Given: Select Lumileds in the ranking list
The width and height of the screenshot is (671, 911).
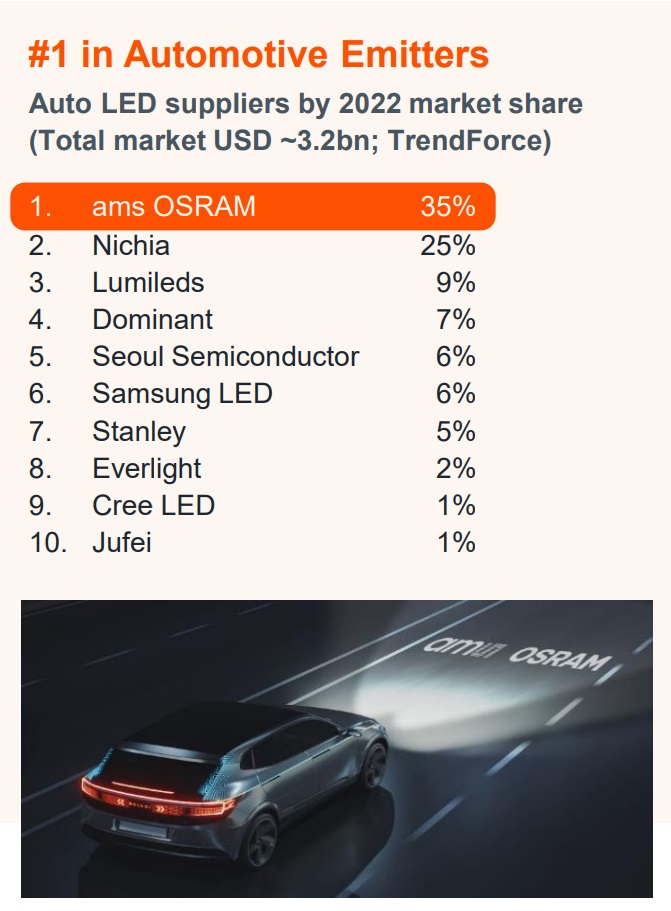Looking at the screenshot, I should (148, 282).
